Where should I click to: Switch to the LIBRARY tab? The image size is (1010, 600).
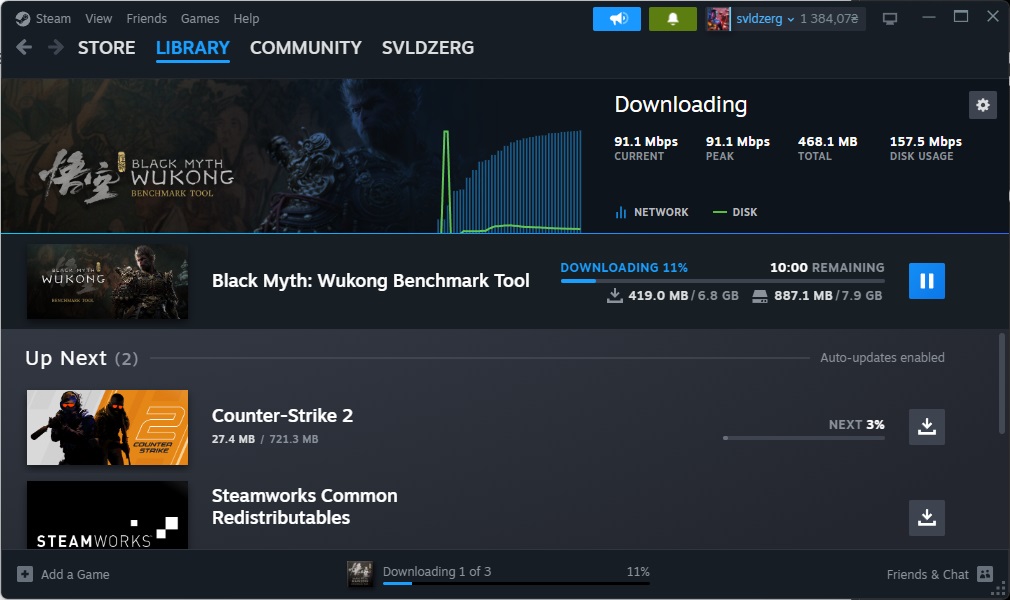(x=193, y=48)
